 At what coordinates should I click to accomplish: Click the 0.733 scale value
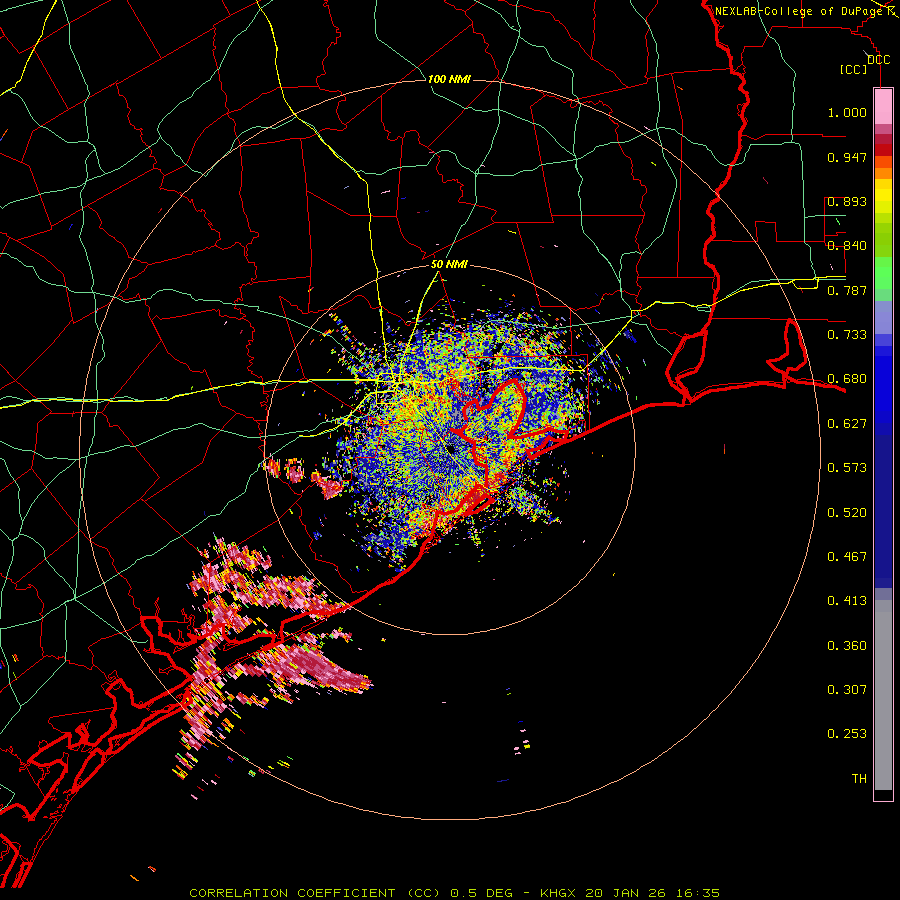[847, 335]
